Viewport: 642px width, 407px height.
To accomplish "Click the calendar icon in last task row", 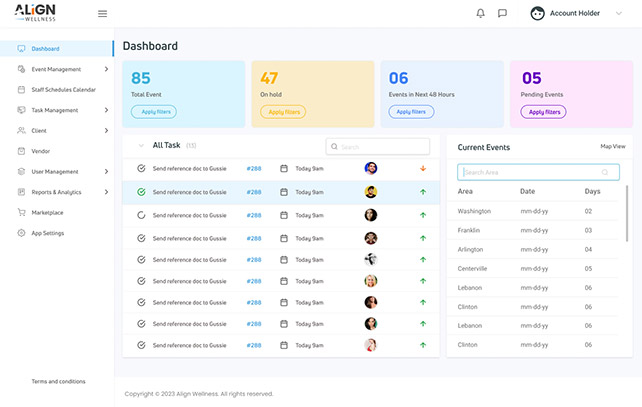I will (284, 345).
